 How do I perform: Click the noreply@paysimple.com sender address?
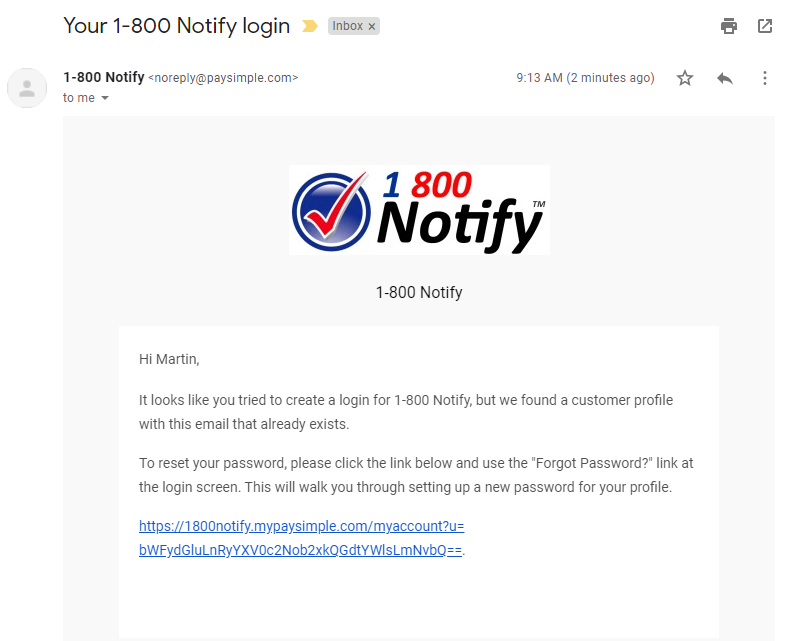point(223,78)
